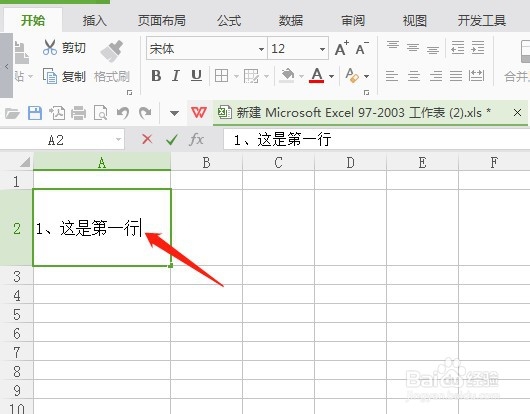Align text to vertical middle
The image size is (530, 414).
[413, 47]
